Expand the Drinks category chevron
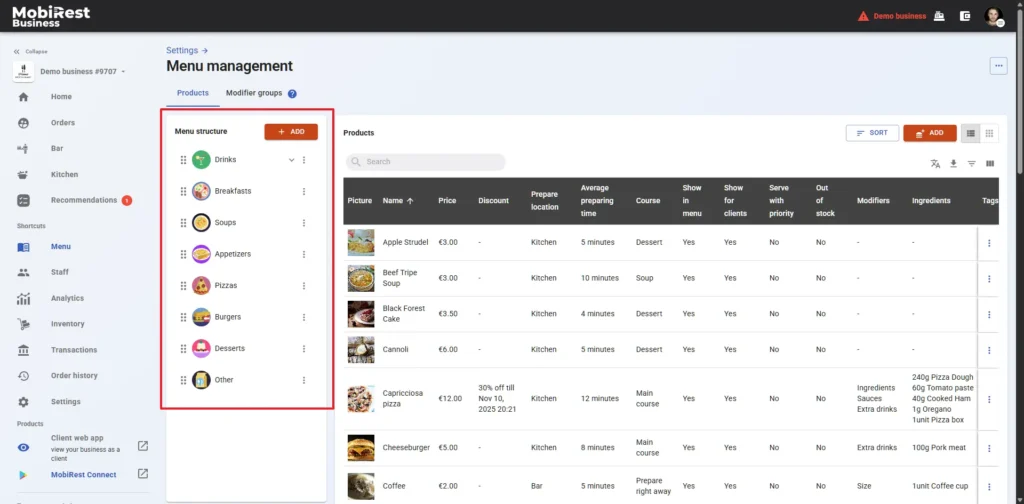This screenshot has width=1024, height=504. pos(292,160)
